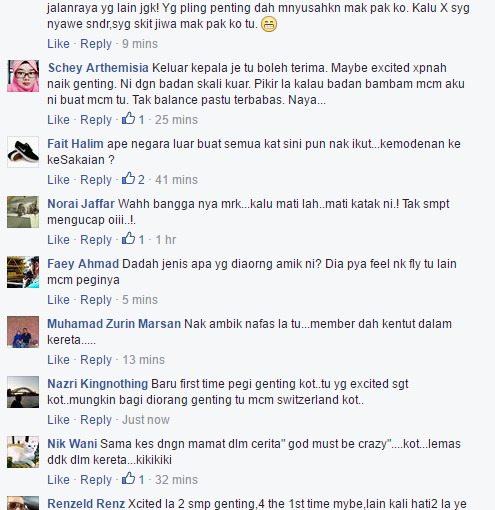This screenshot has width=495, height=510.
Task: Open Faey Ahmad's profile name
Action: click(x=83, y=264)
